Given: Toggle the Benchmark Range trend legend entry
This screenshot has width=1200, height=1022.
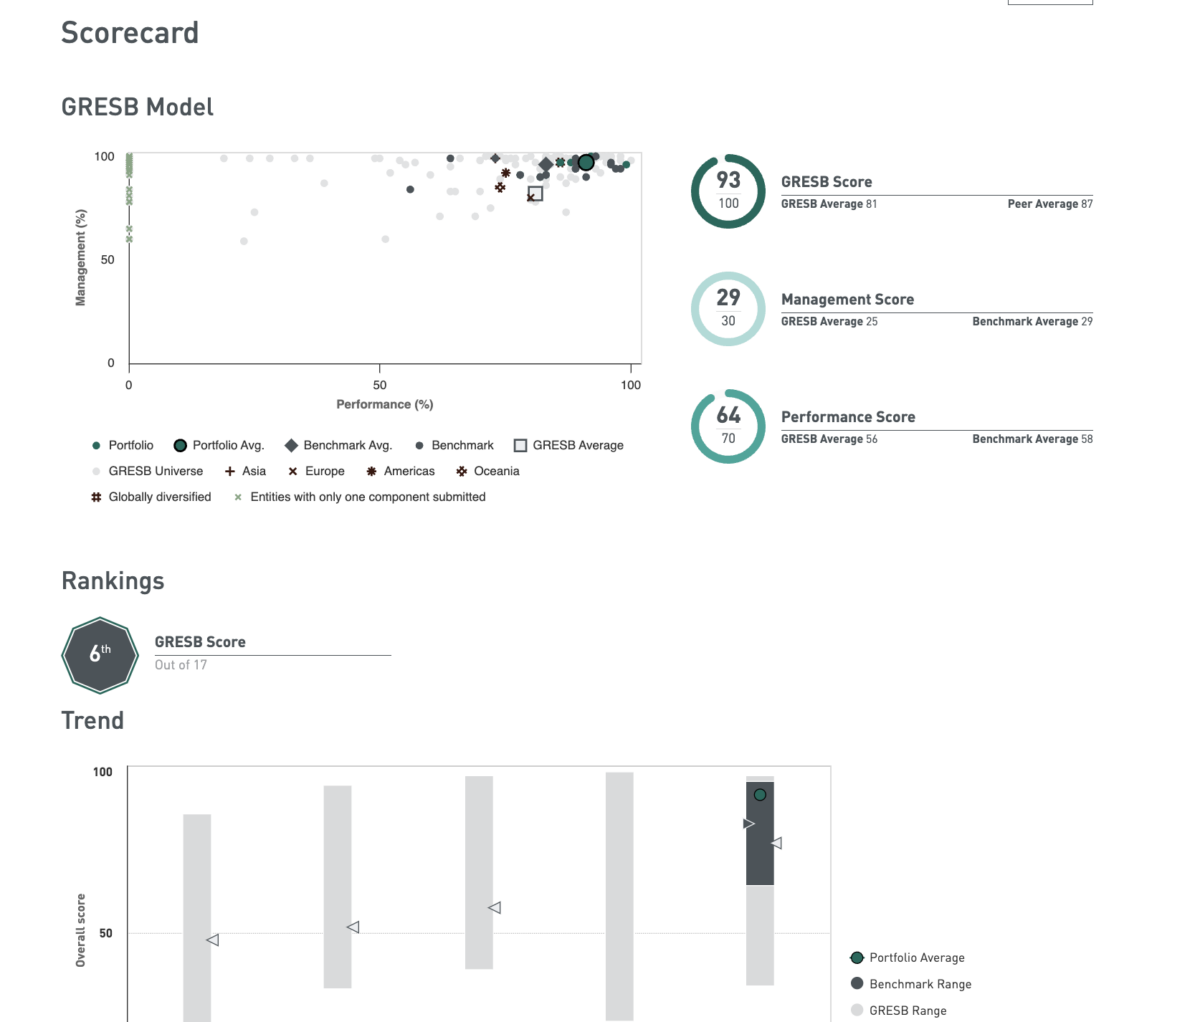Looking at the screenshot, I should click(911, 984).
